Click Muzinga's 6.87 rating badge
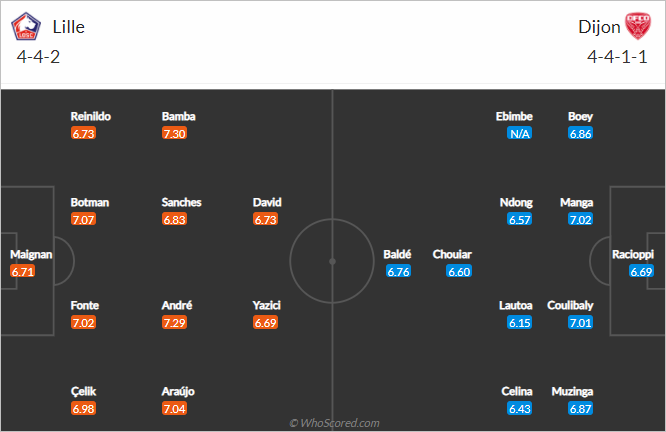The width and height of the screenshot is (666, 432). coord(580,409)
